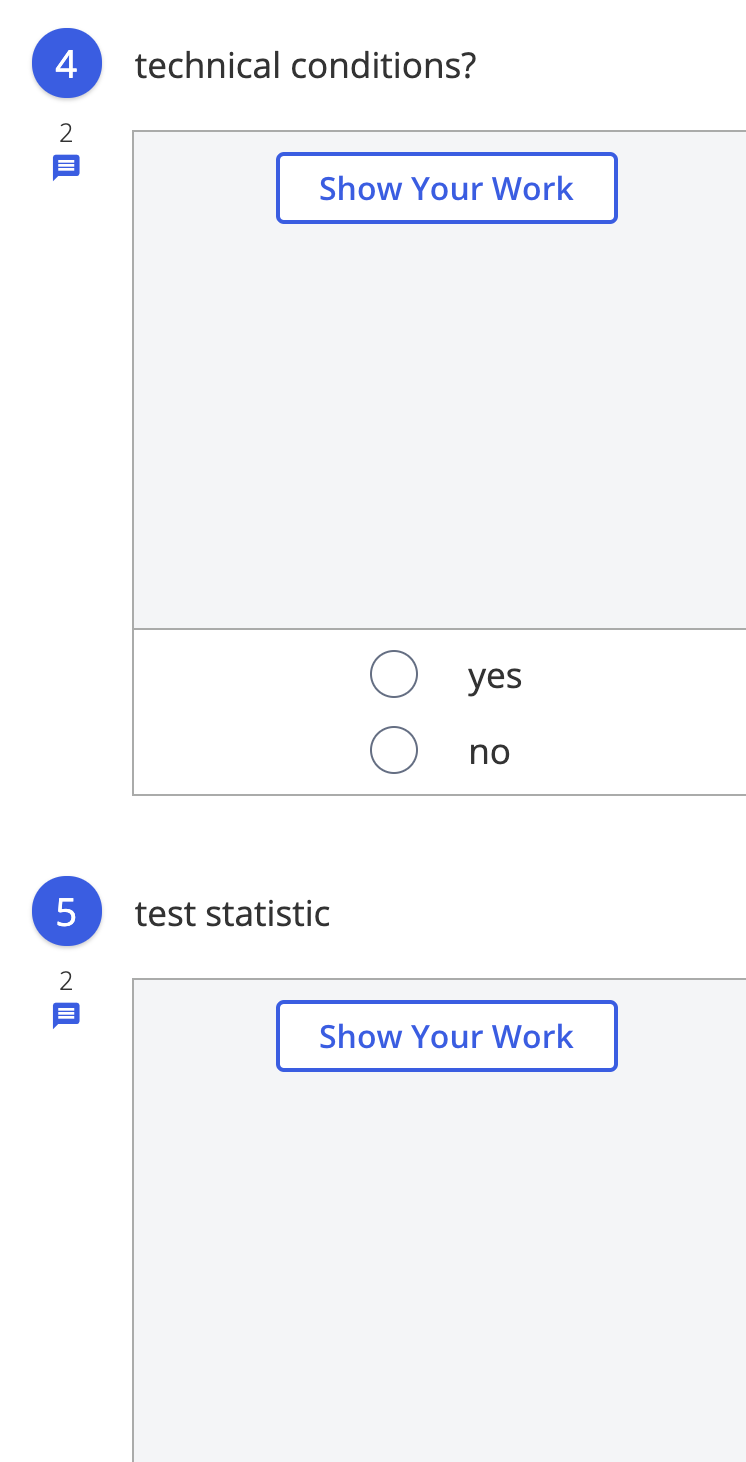Viewport: 746px width, 1462px height.
Task: Add a comment on the technical conditions question
Action: pyautogui.click(x=66, y=166)
